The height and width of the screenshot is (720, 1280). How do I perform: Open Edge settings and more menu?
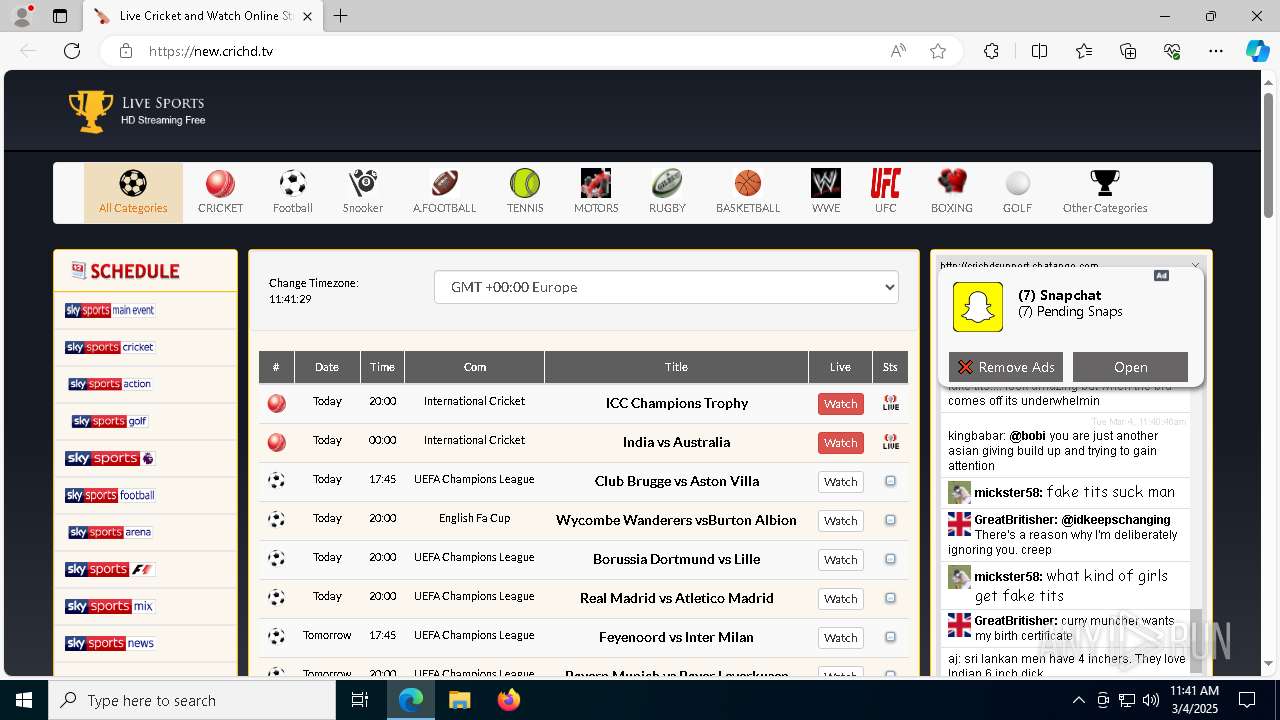[x=1216, y=51]
